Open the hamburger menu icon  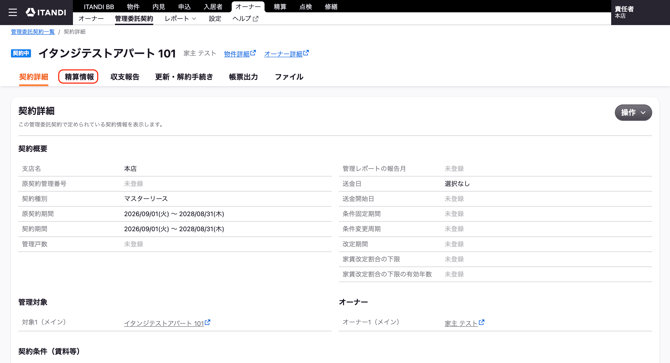coord(13,12)
